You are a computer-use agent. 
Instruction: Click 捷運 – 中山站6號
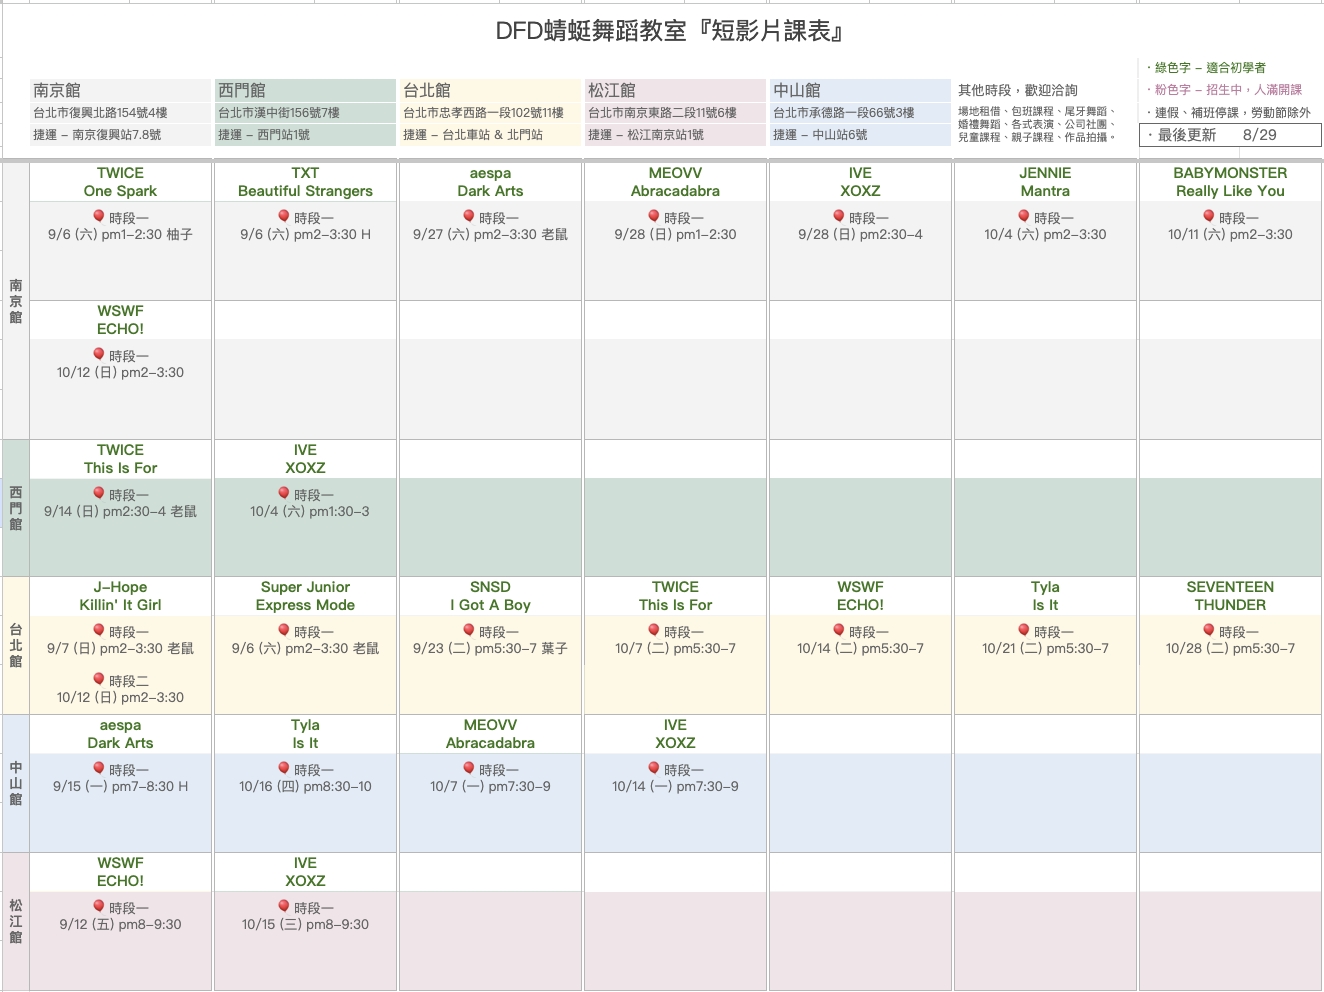(820, 135)
